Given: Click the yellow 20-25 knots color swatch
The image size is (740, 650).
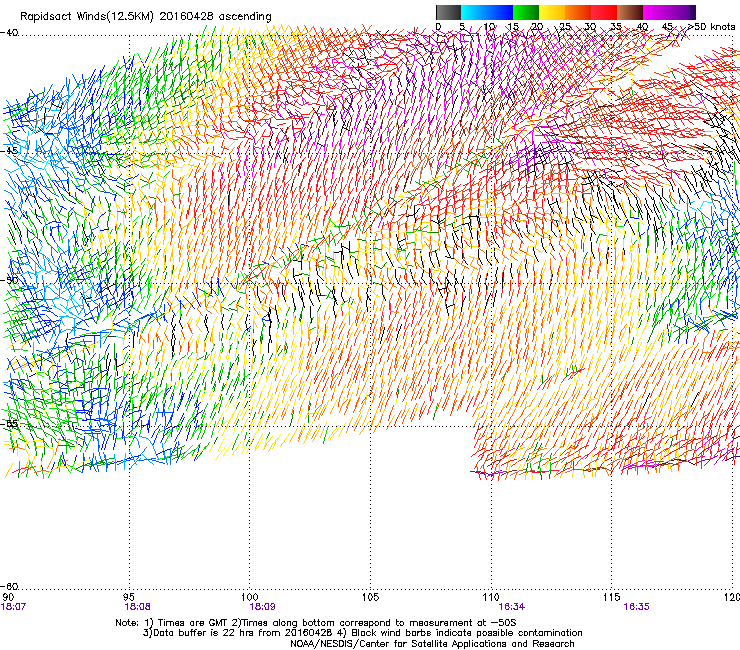Looking at the screenshot, I should (552, 12).
